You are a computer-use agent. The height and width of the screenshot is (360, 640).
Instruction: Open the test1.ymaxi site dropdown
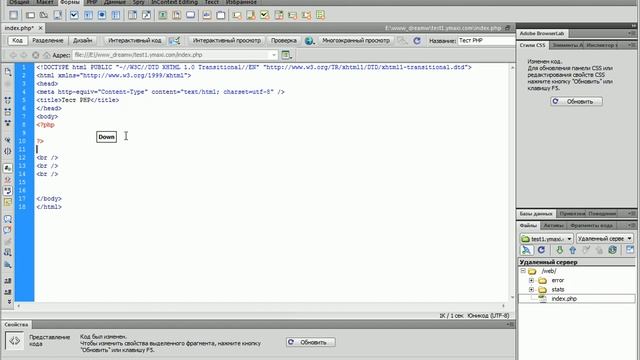pos(547,238)
